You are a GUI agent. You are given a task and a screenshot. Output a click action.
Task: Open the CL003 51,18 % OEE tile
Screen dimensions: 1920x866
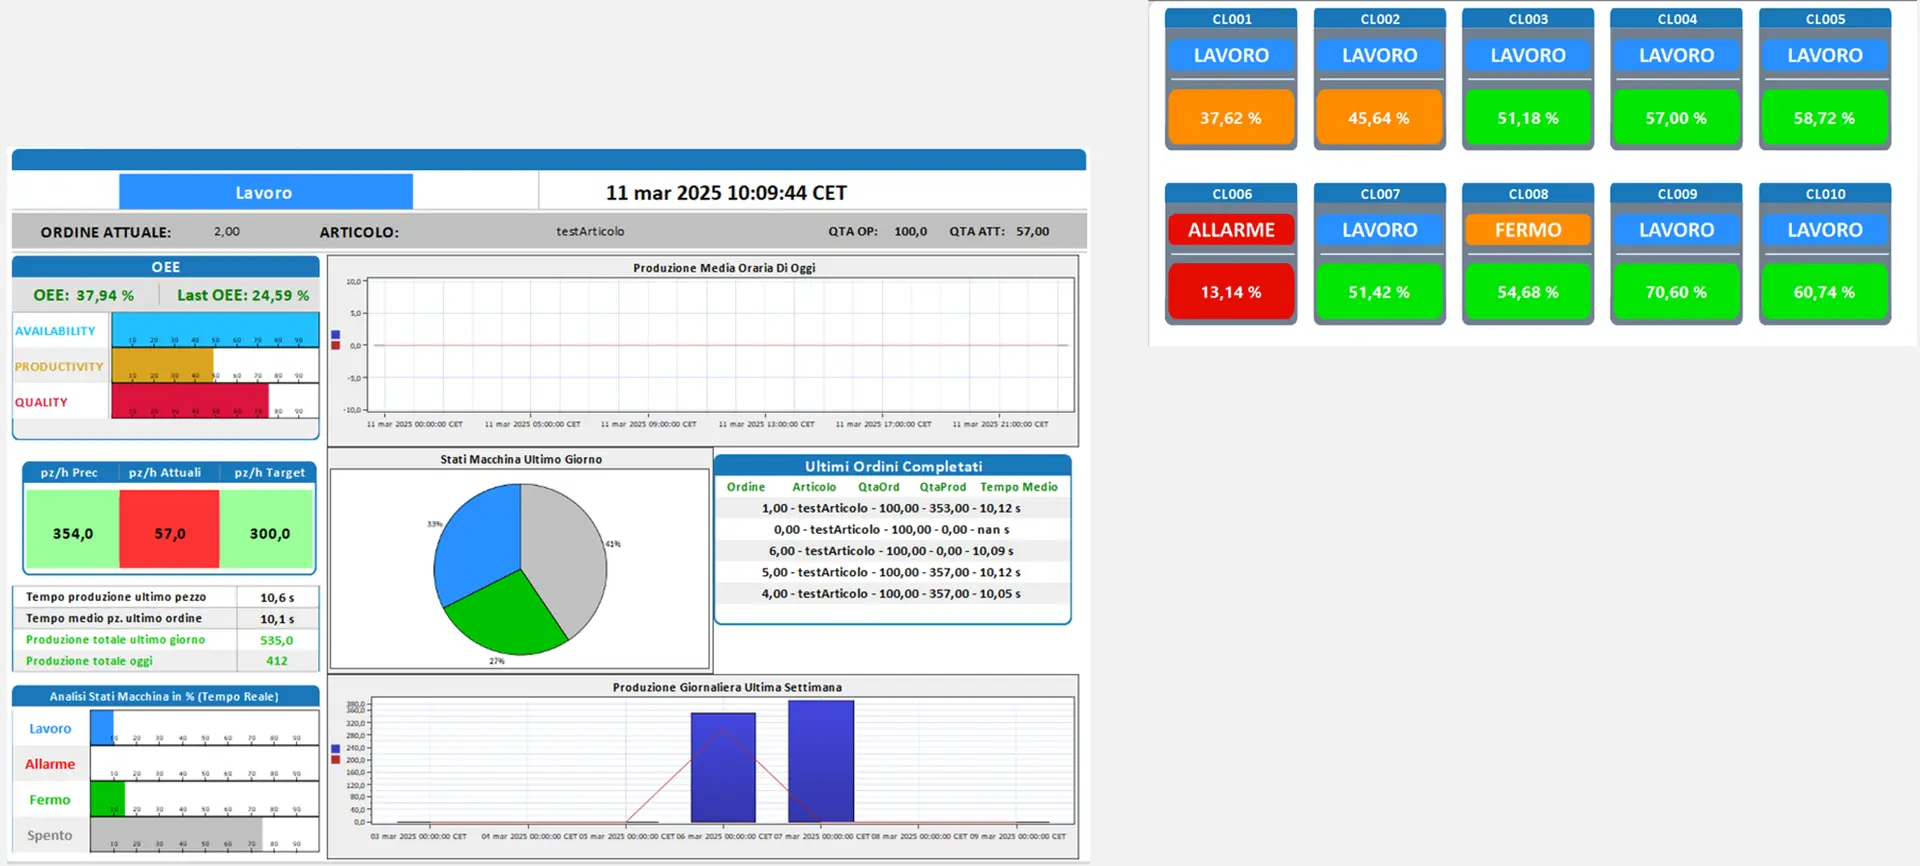click(x=1528, y=118)
